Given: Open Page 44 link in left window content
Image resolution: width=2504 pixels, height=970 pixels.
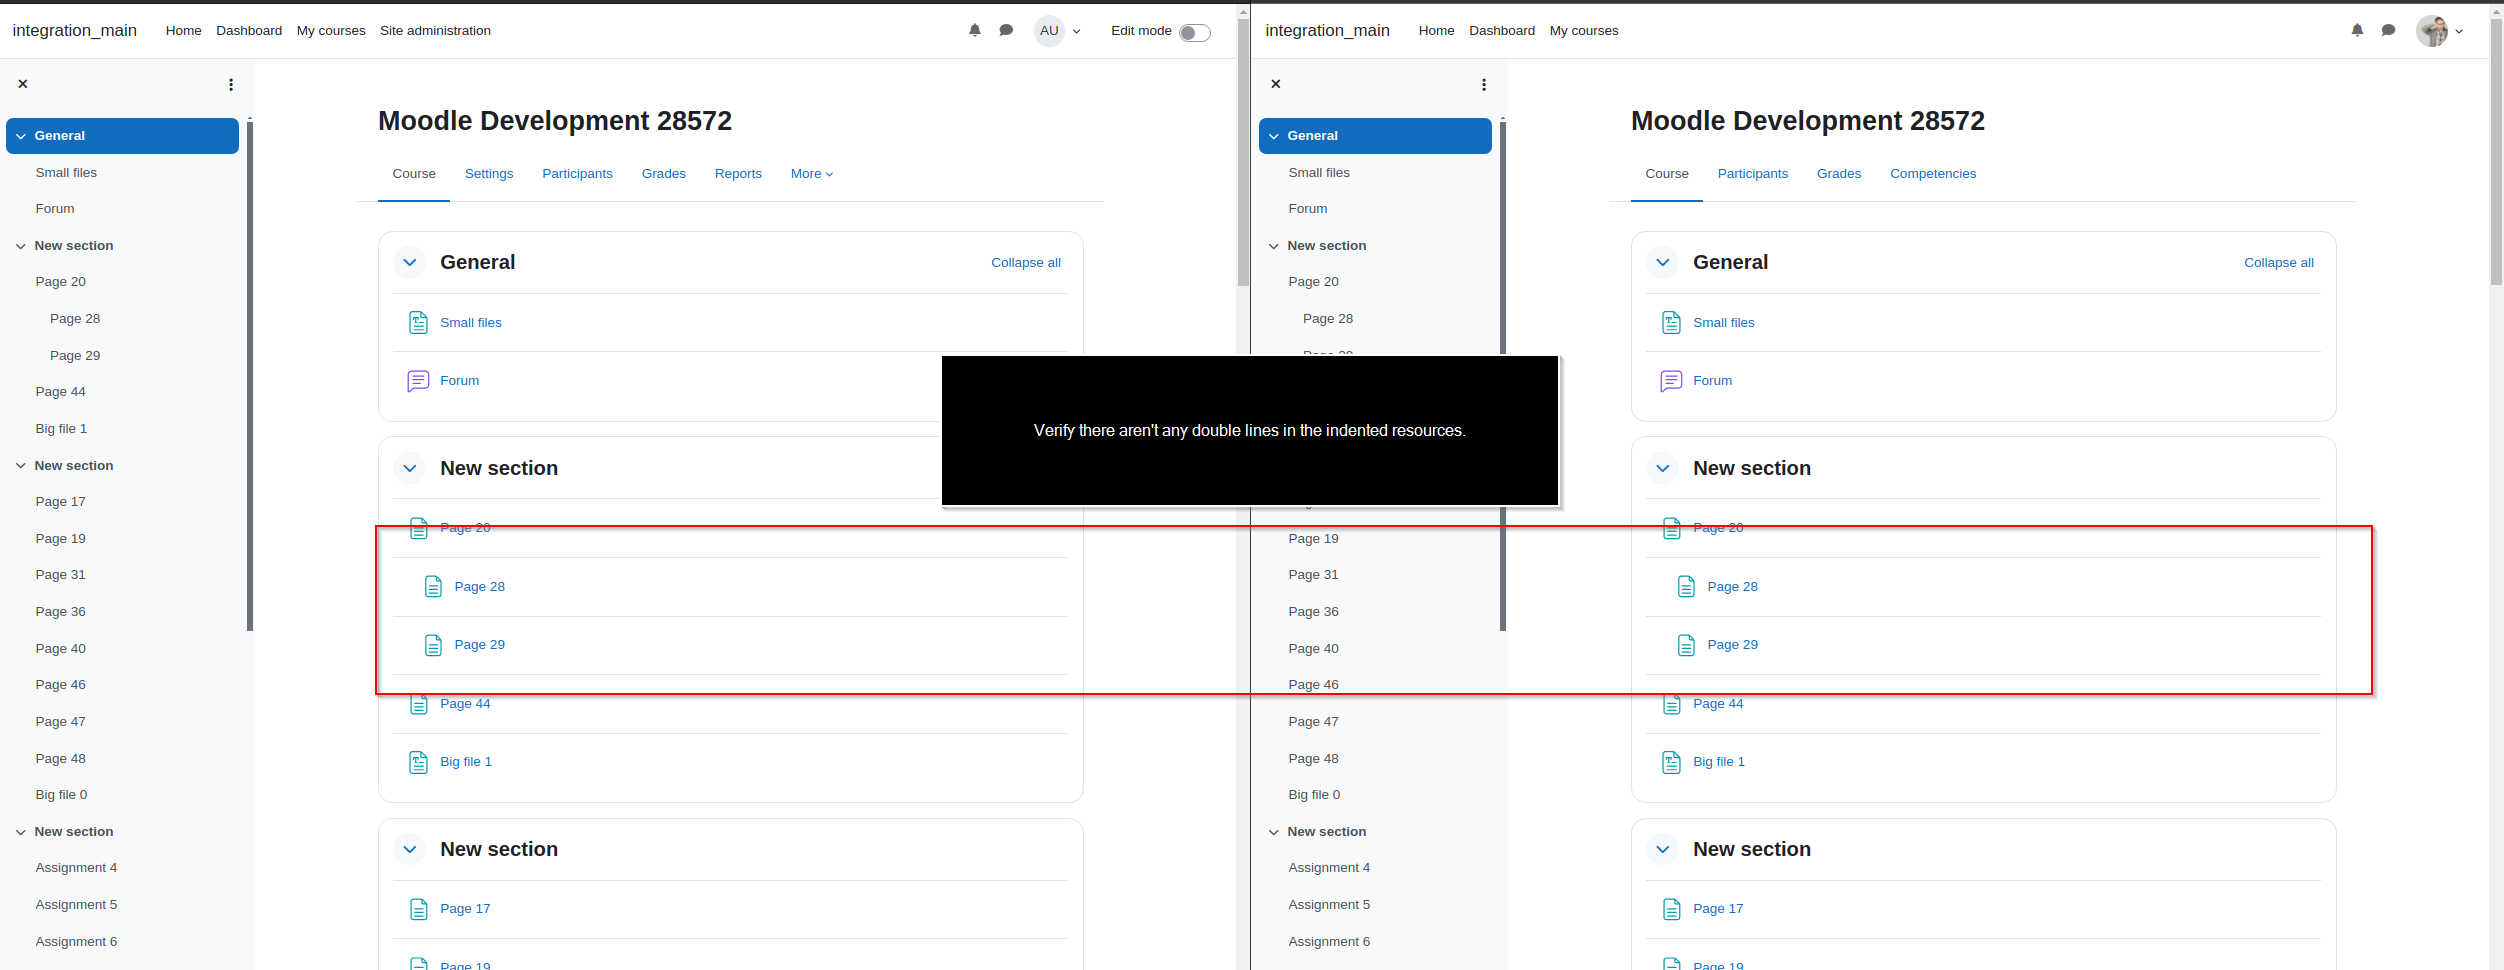Looking at the screenshot, I should 465,704.
